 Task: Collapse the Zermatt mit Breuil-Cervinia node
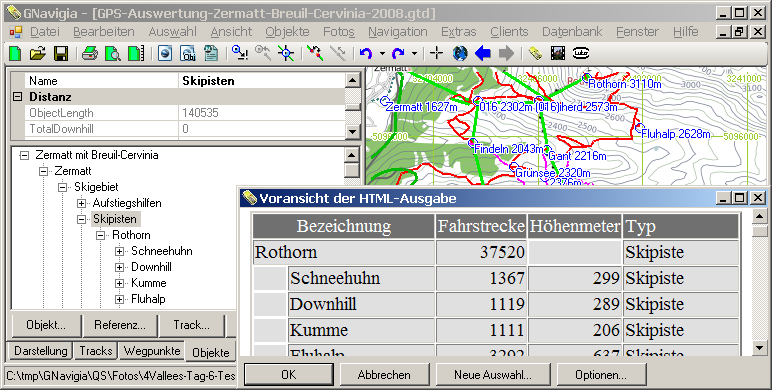pyautogui.click(x=24, y=155)
